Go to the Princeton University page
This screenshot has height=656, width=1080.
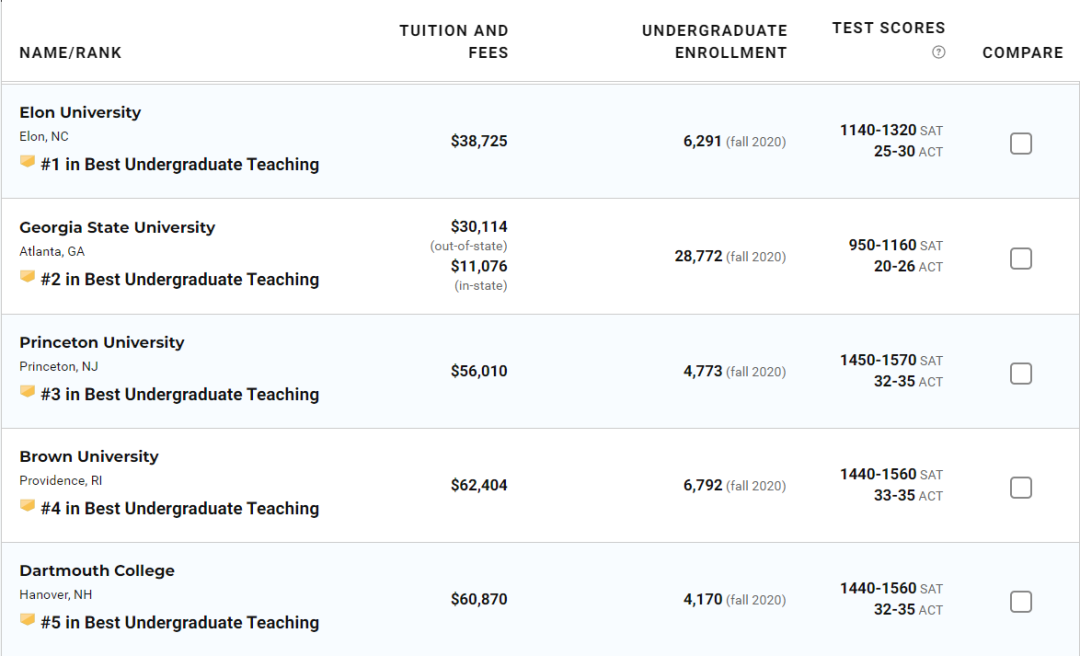[x=102, y=343]
